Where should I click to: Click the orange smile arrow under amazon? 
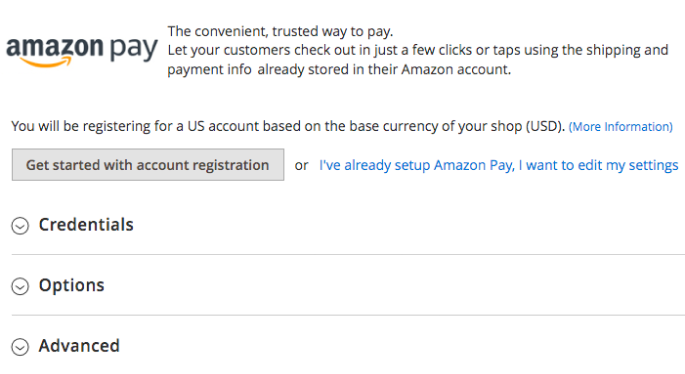46,63
